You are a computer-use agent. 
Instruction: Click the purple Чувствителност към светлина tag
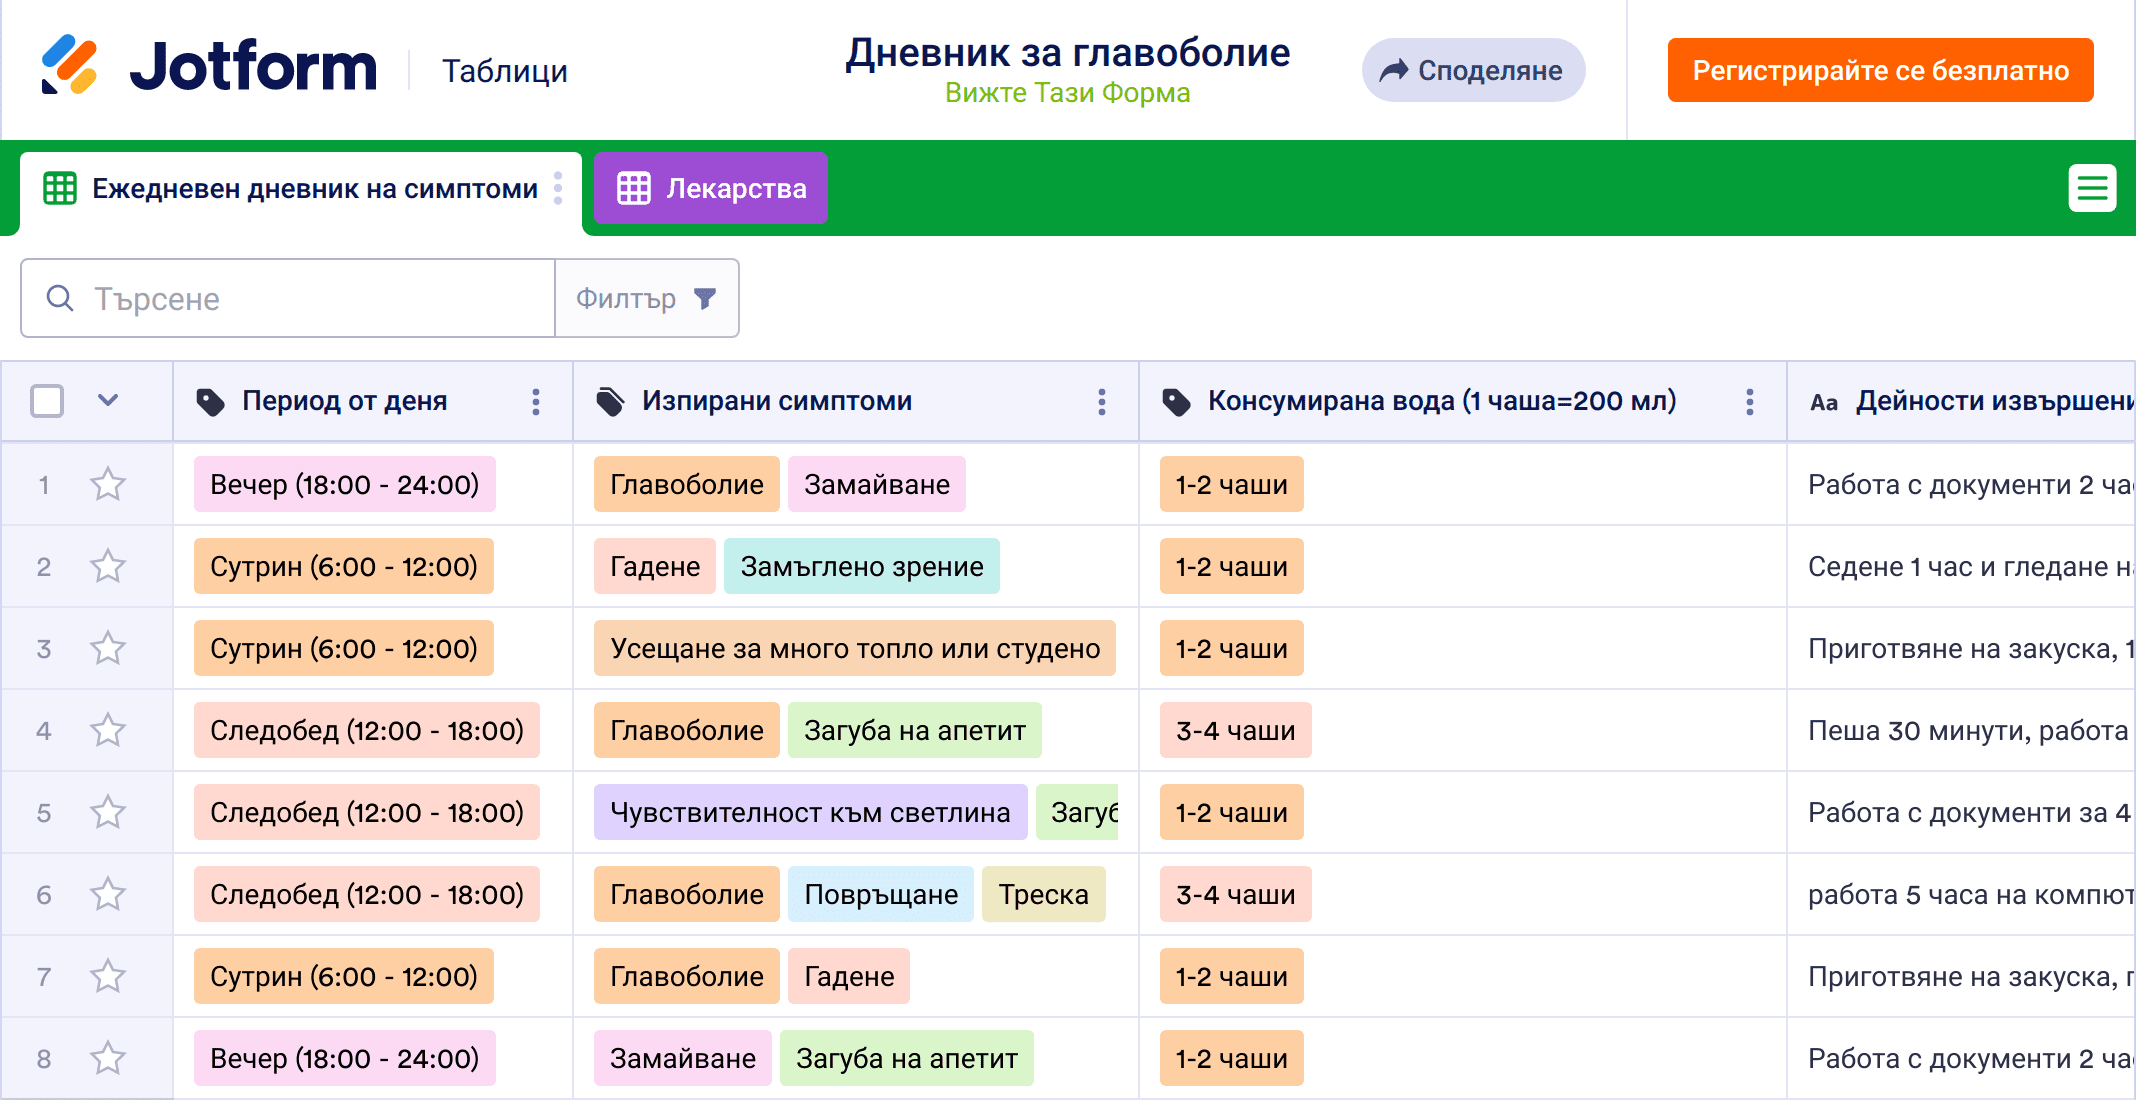810,813
